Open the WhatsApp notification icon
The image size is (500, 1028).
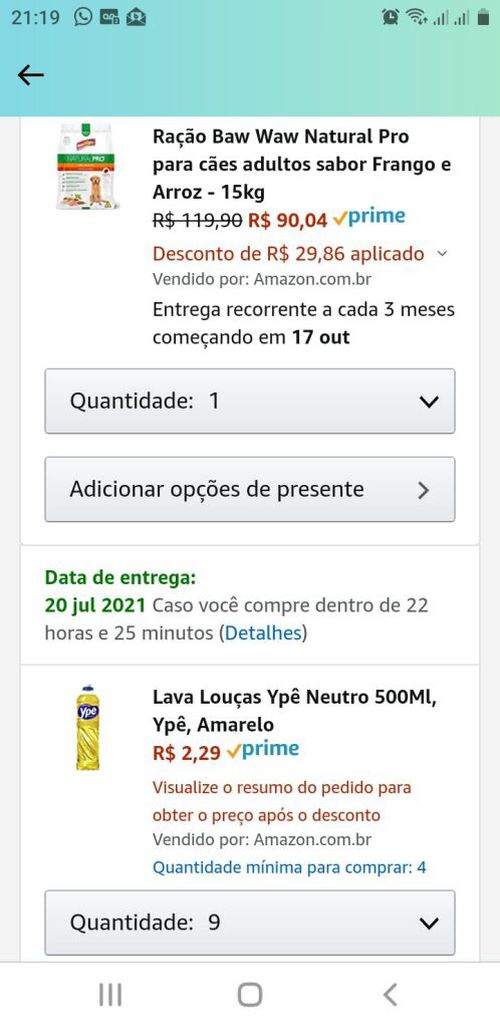83,17
